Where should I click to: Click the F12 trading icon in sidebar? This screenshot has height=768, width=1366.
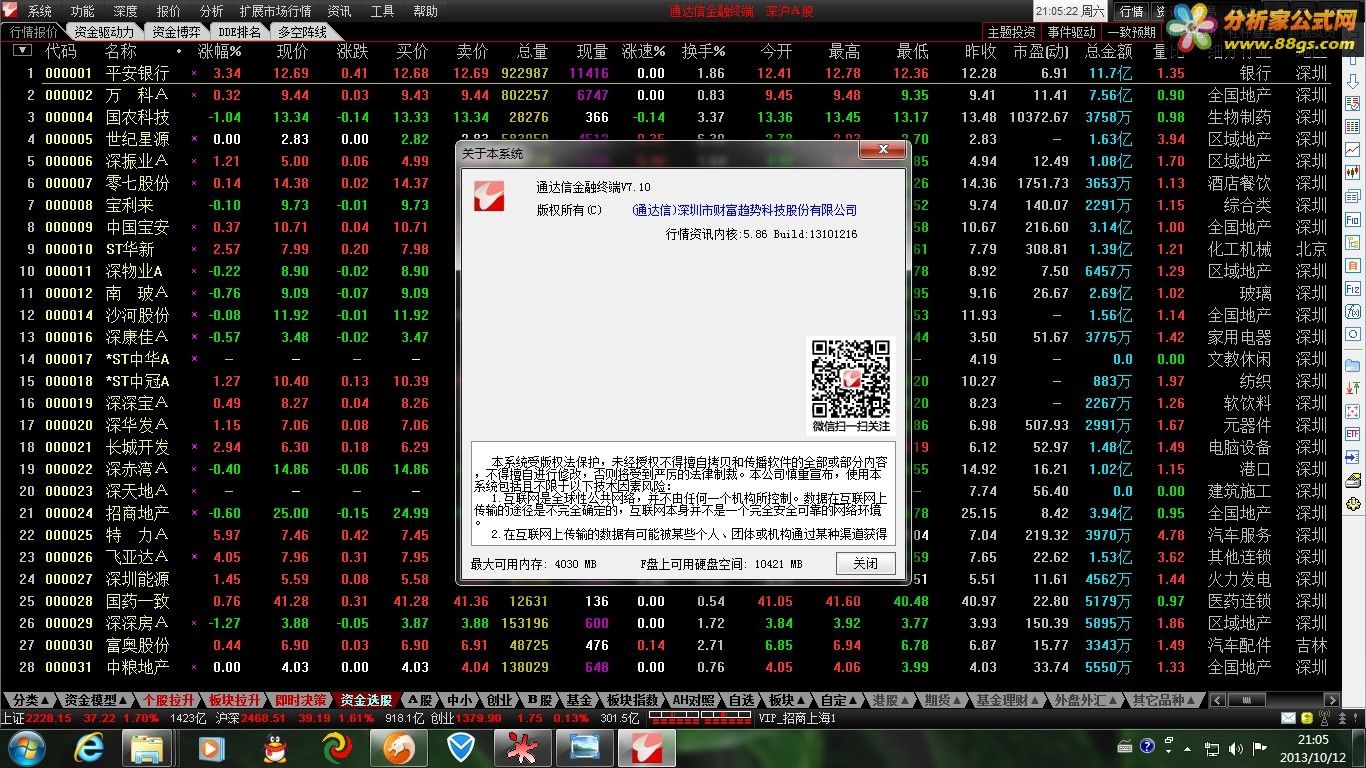tap(1353, 288)
